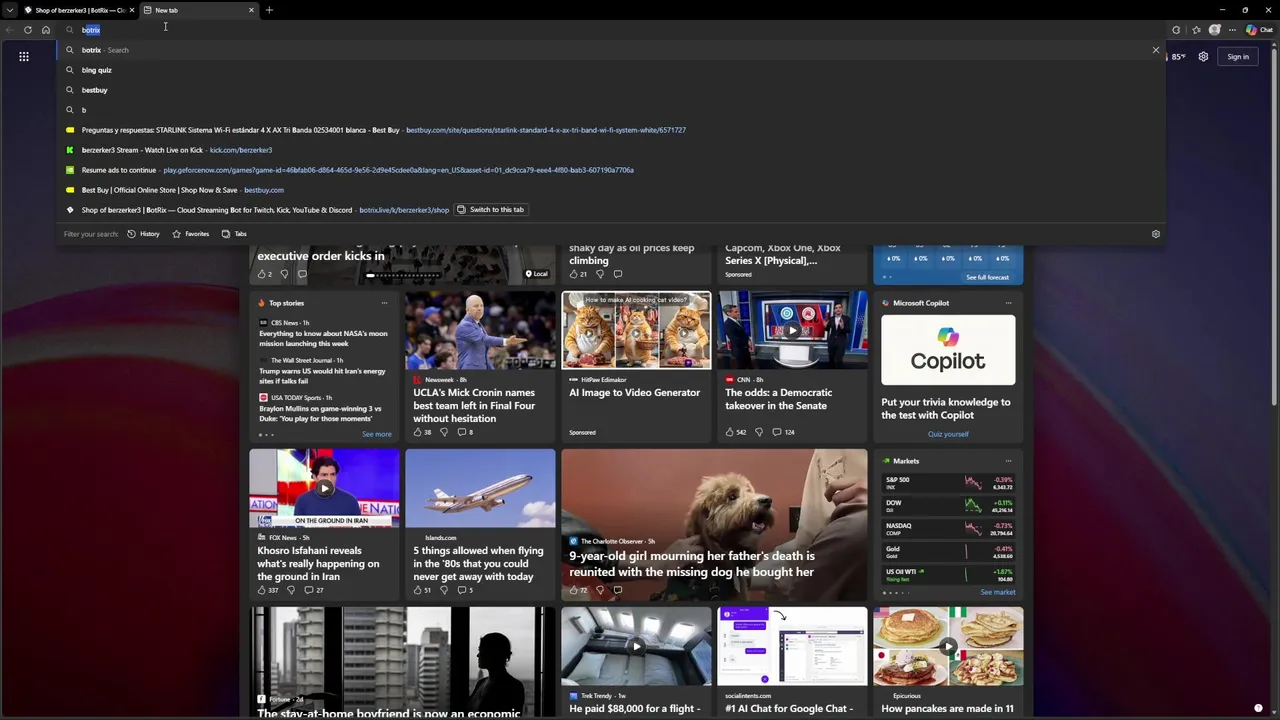
Task: Dislike the CNN Democratic takeover story
Action: coord(759,432)
